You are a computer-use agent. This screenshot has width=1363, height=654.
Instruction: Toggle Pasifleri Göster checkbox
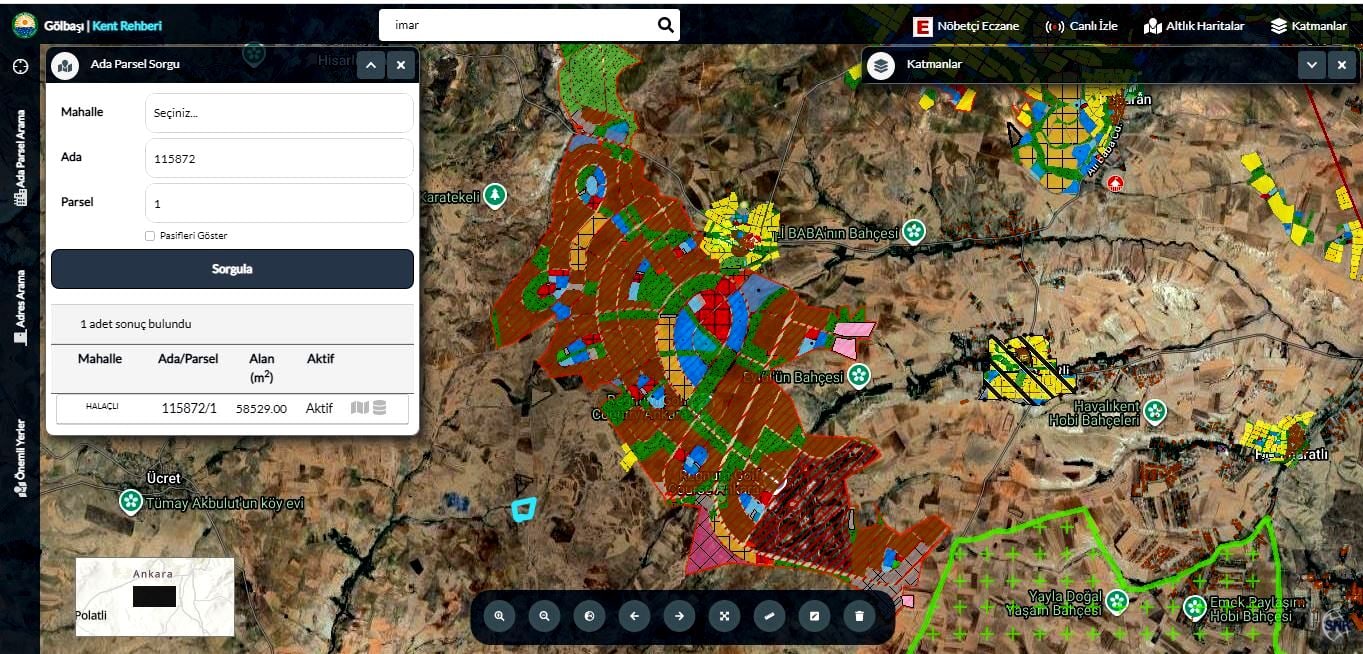point(150,236)
